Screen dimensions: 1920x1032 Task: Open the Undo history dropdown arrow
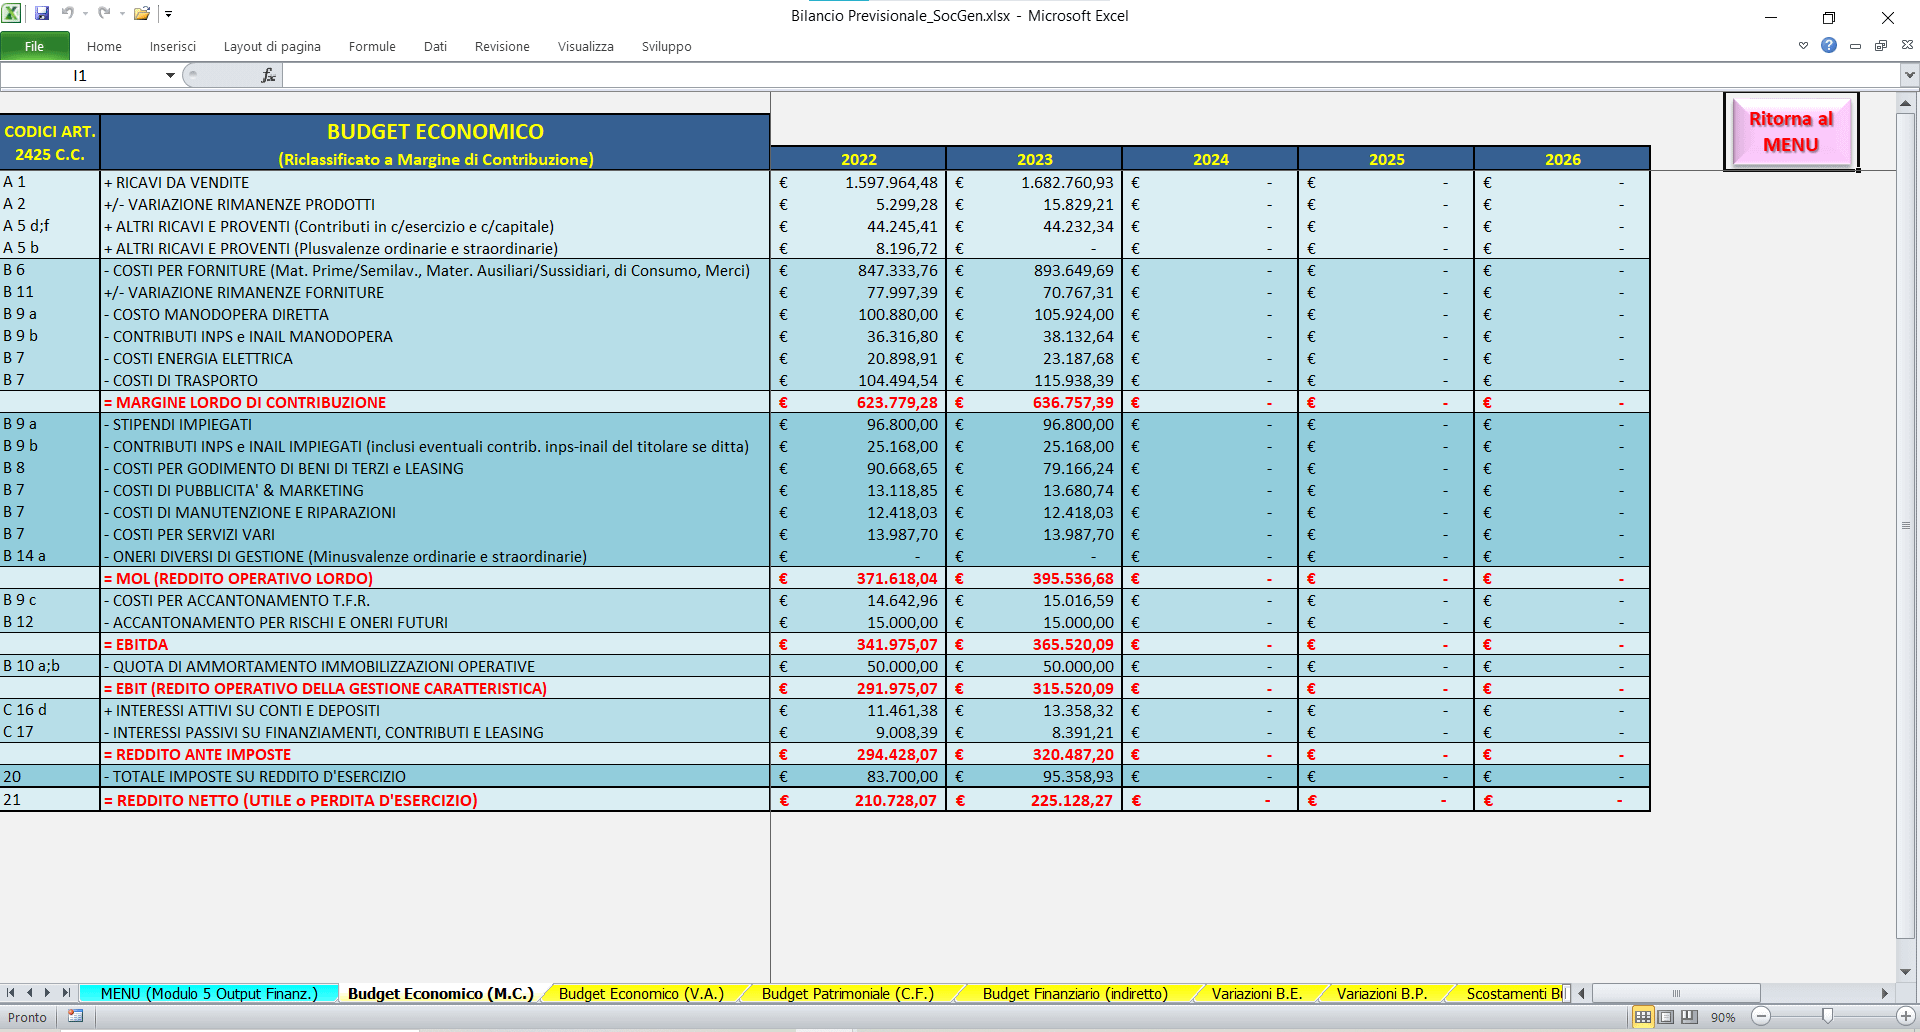85,14
